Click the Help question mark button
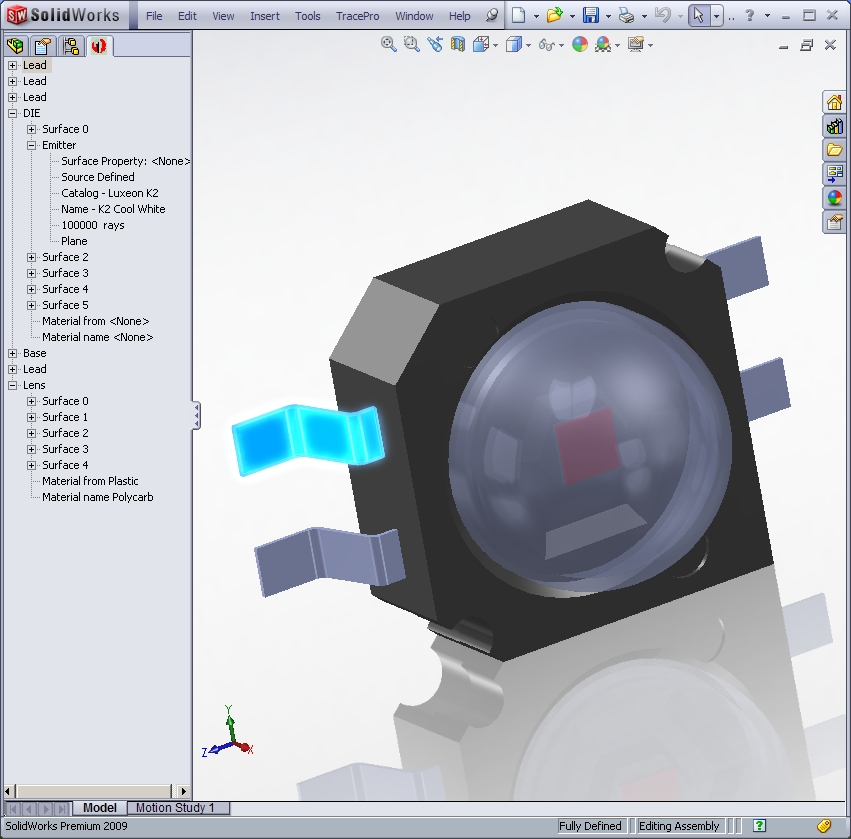The width and height of the screenshot is (851, 839). [x=748, y=16]
